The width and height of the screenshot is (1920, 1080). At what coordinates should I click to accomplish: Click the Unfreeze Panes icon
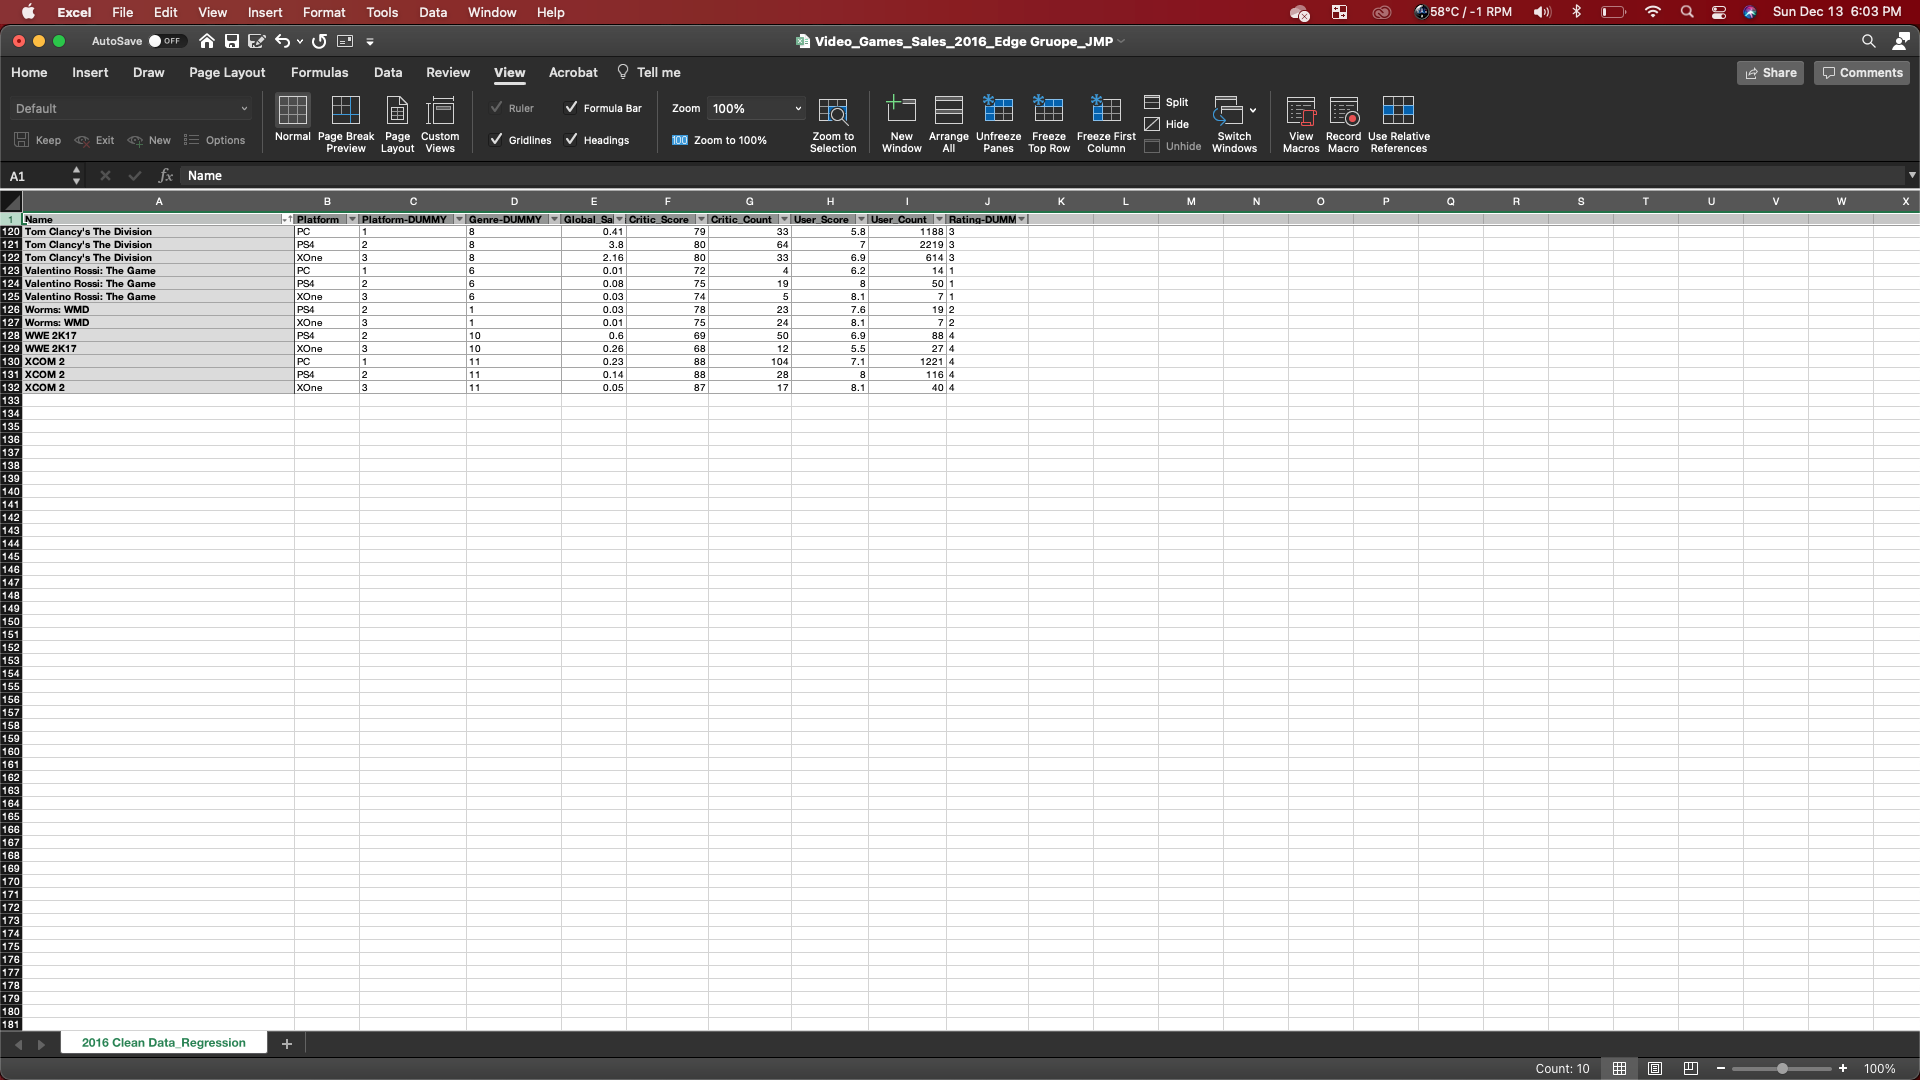998,111
